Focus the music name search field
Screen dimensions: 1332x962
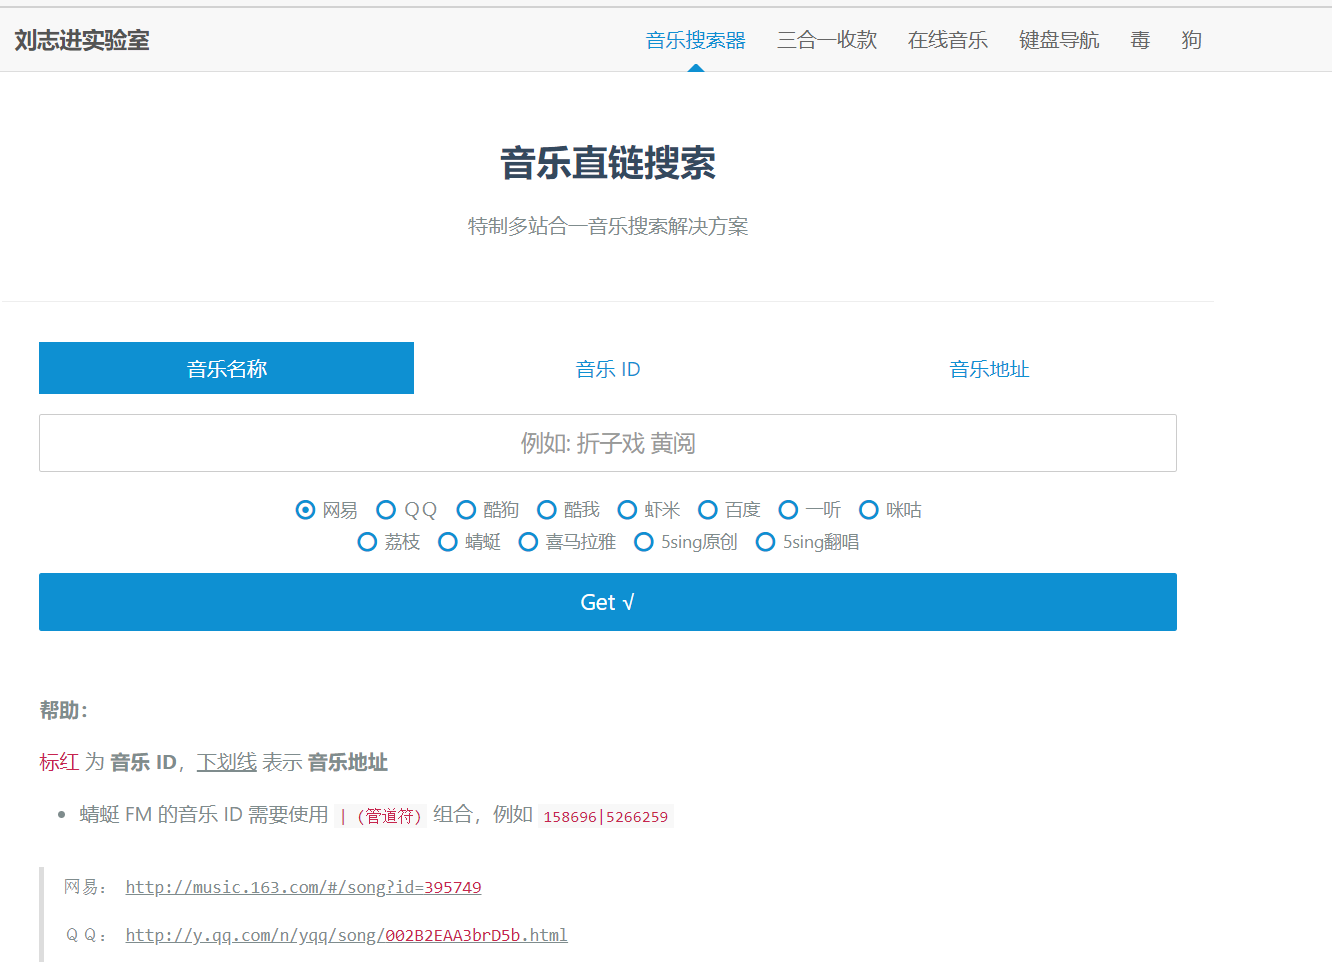click(x=608, y=443)
